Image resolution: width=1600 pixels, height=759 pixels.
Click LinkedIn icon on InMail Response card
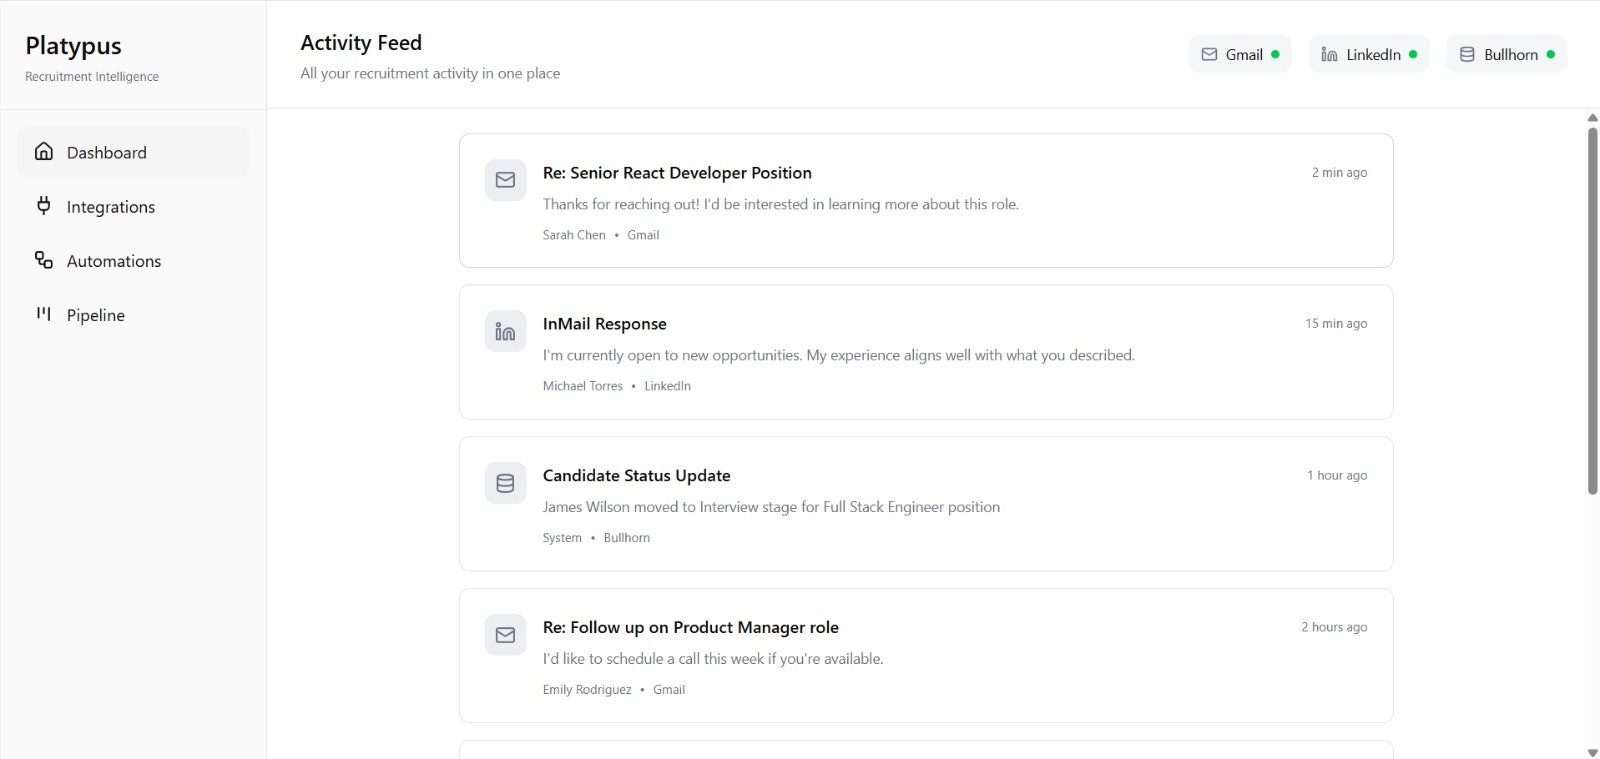tap(506, 331)
